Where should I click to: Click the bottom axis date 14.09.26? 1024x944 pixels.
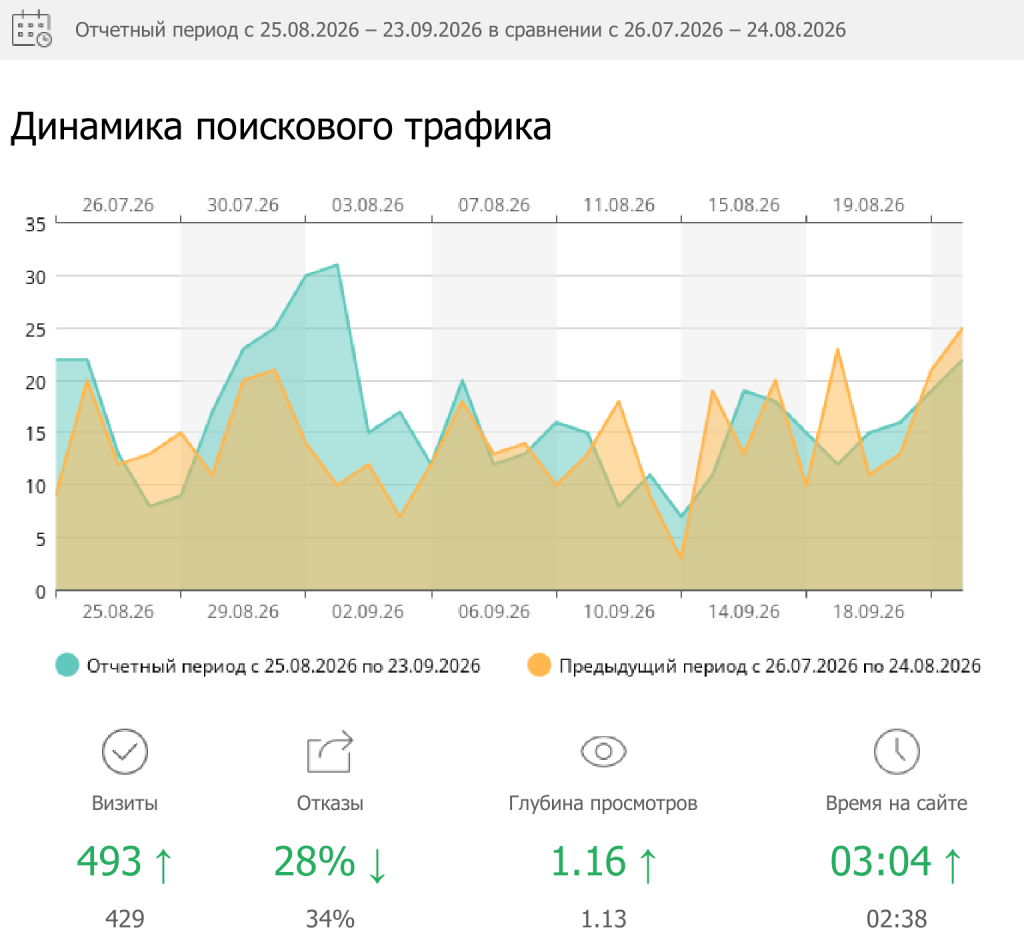click(x=744, y=612)
